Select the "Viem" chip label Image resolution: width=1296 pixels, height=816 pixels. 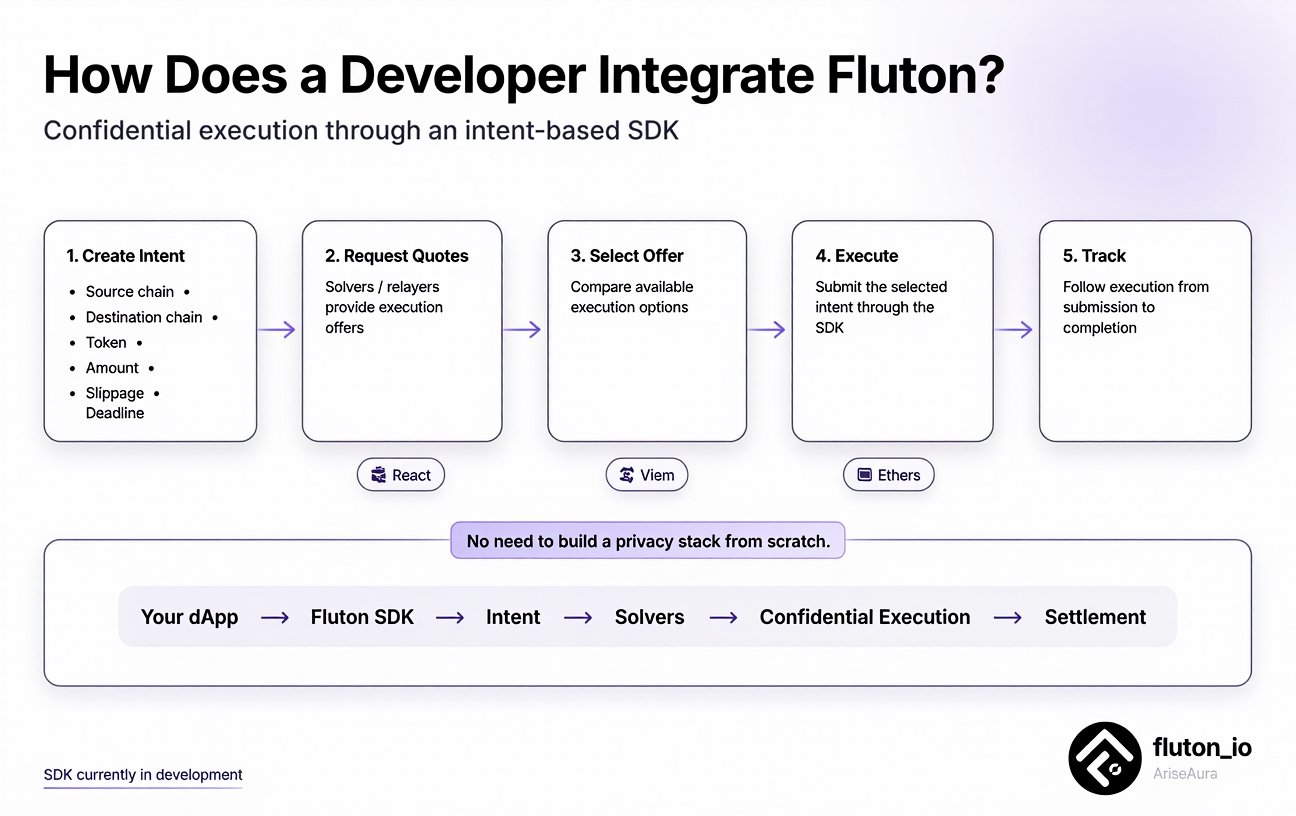(657, 475)
